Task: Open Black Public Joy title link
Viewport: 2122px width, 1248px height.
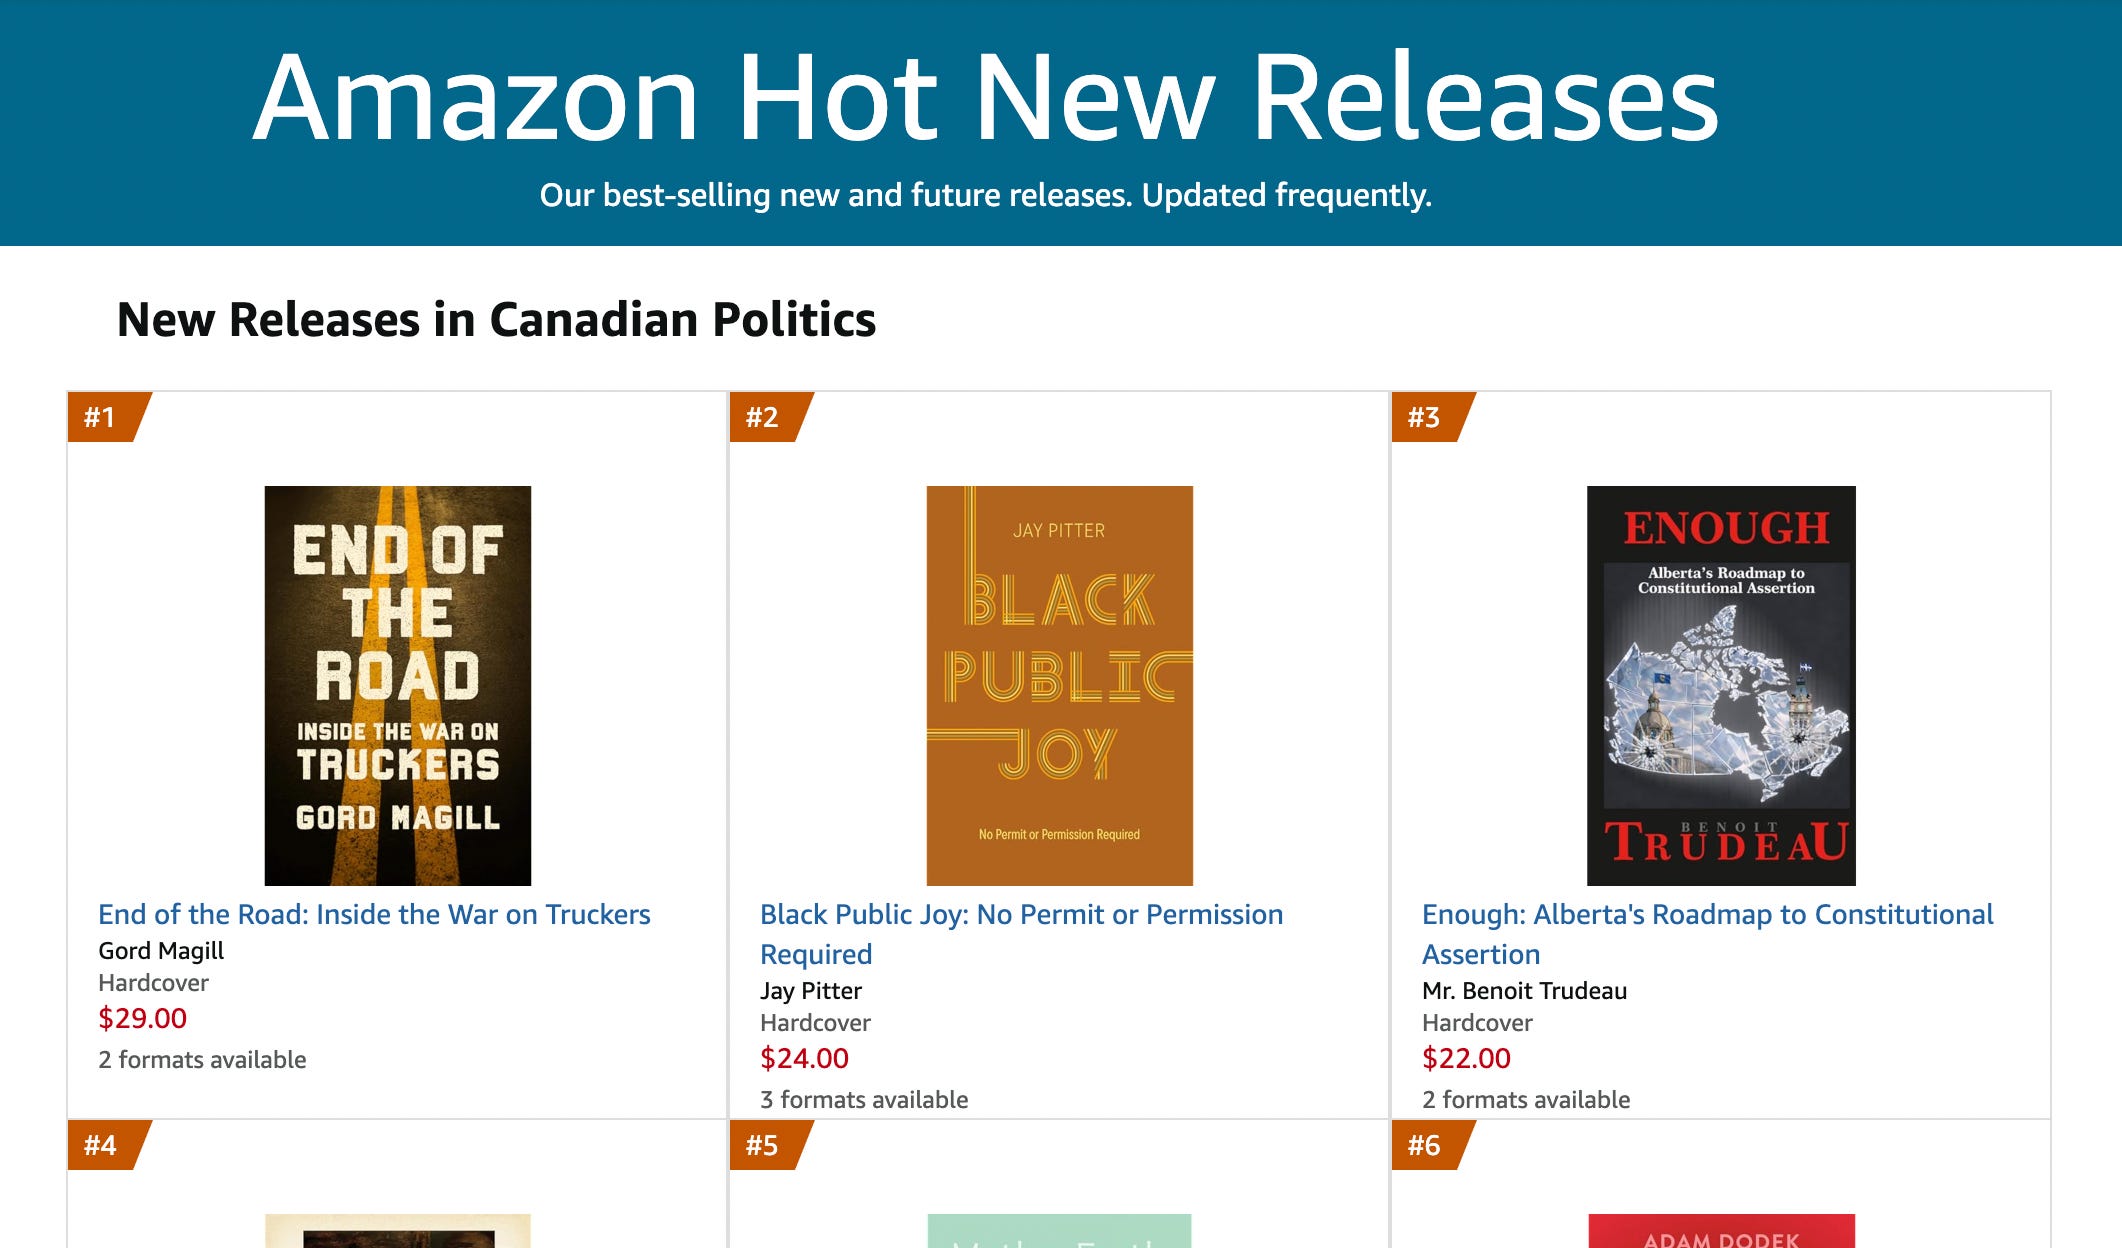Action: pos(1021,934)
